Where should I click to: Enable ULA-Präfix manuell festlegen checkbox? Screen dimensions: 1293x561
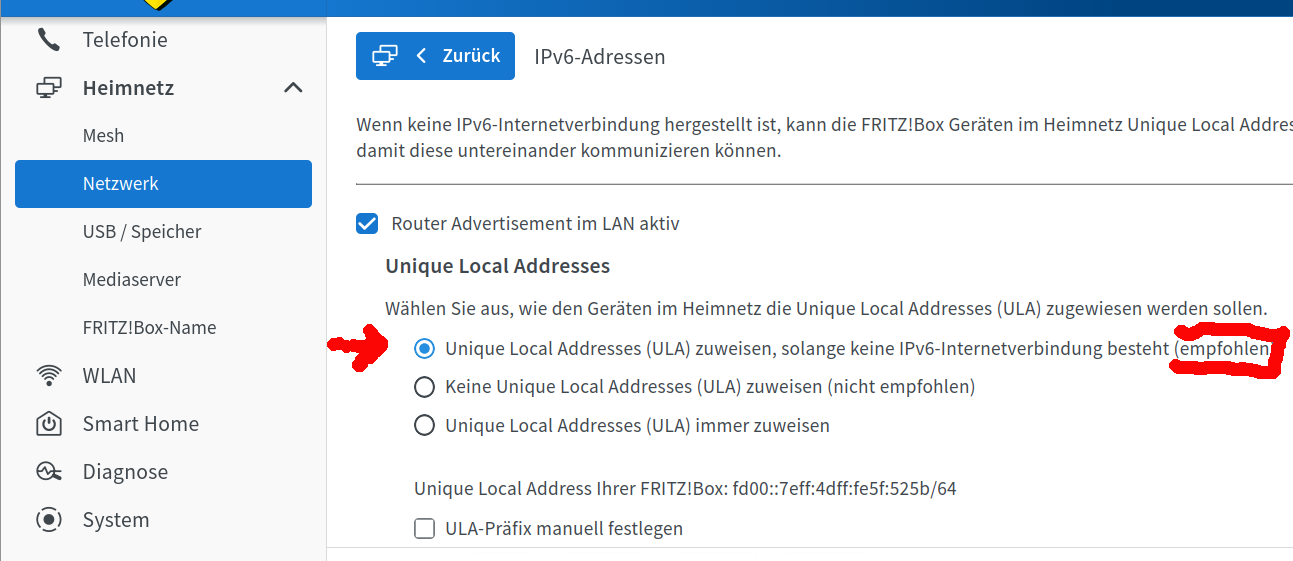424,528
